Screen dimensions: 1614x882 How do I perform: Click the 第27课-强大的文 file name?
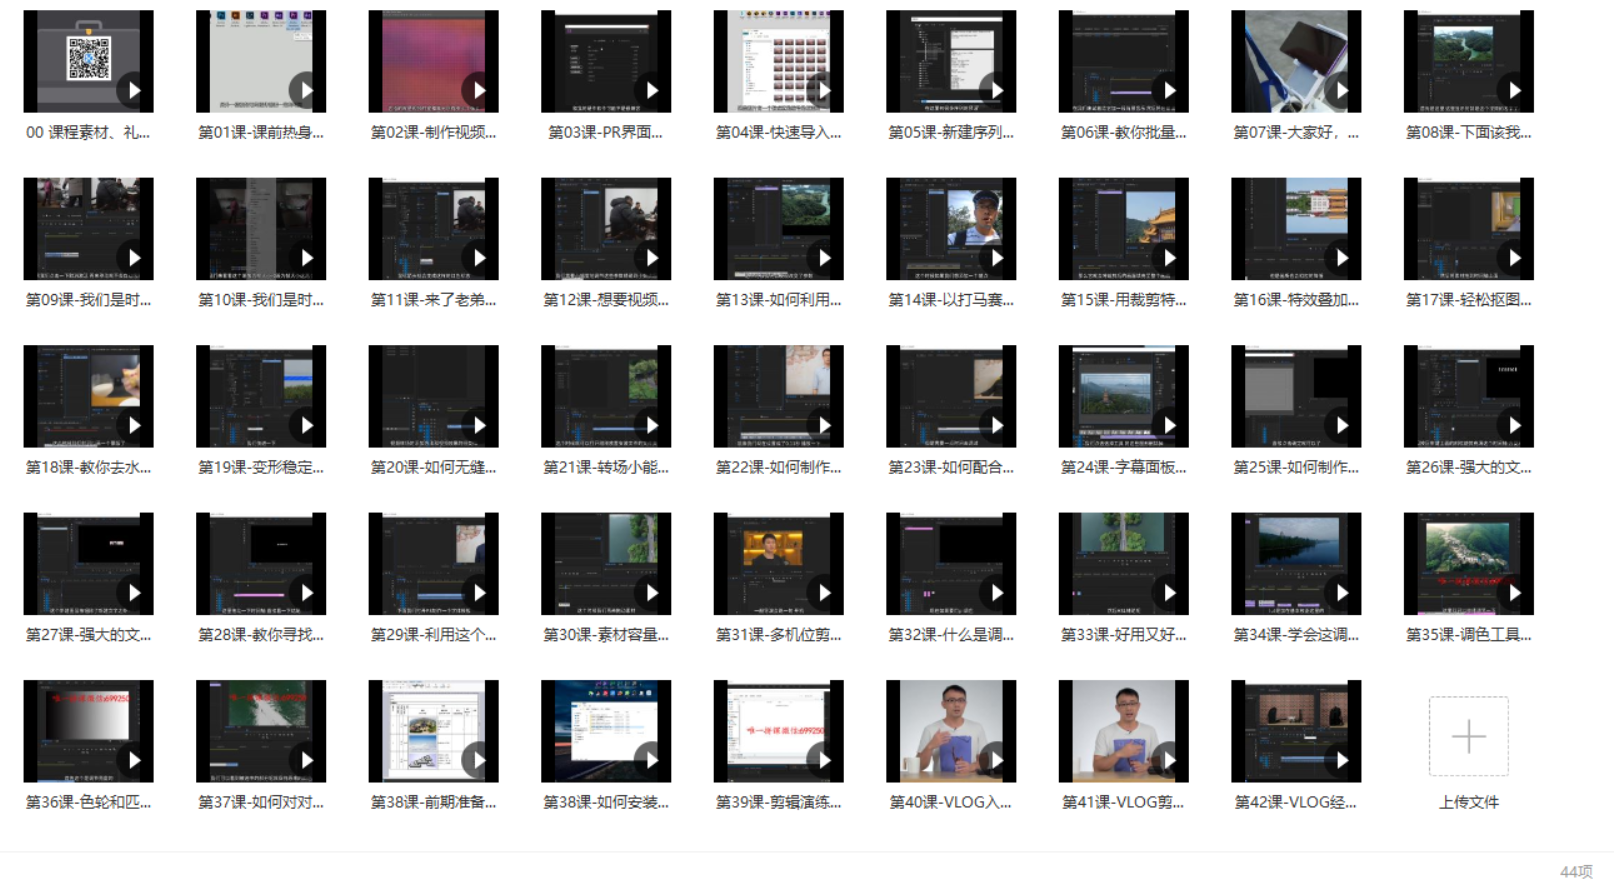click(88, 635)
